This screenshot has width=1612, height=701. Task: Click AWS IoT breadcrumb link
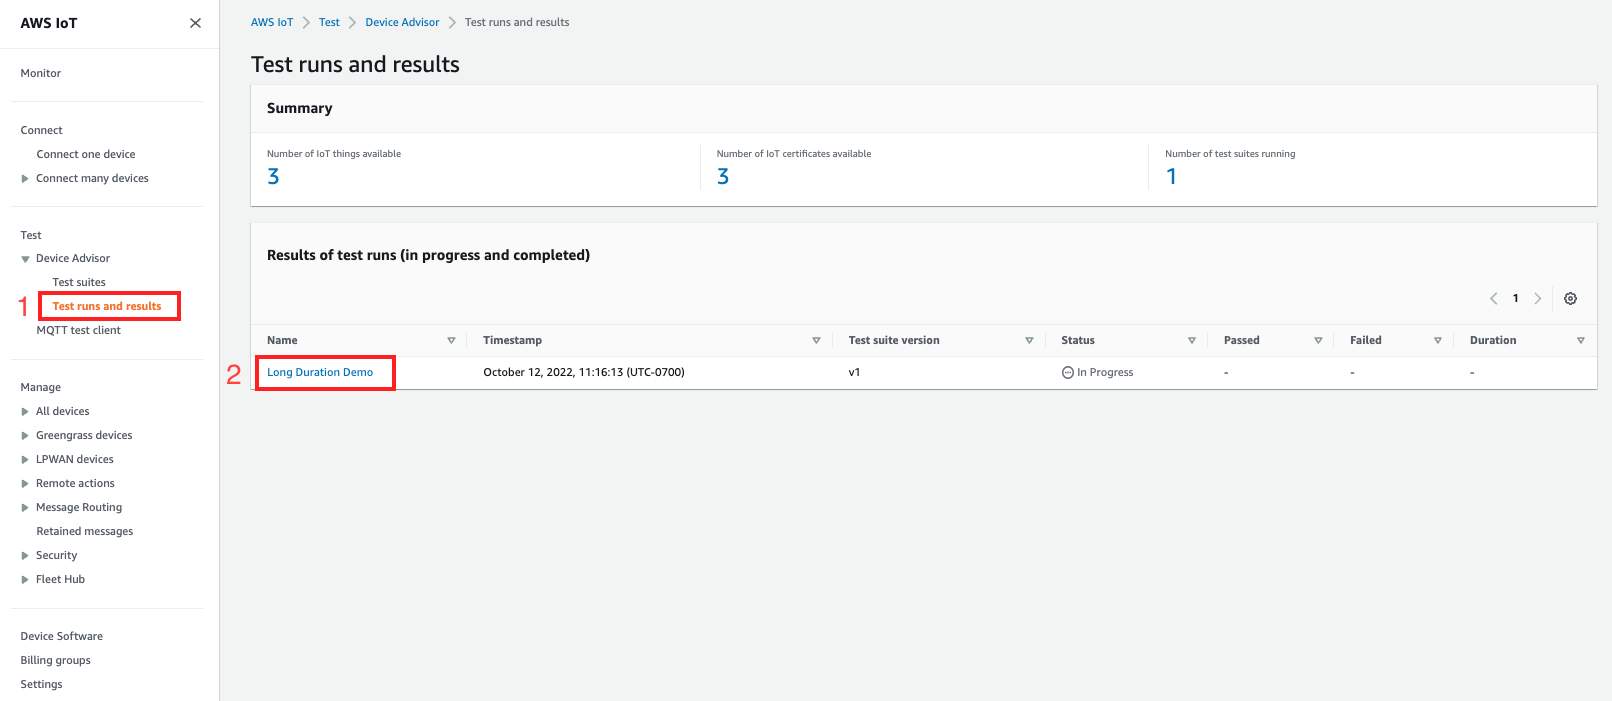(272, 22)
